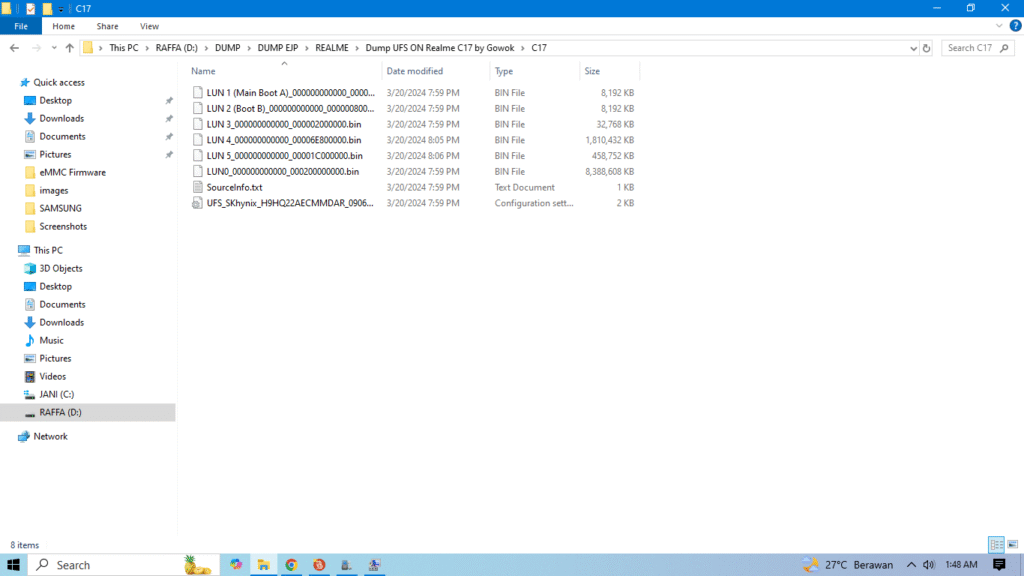The width and height of the screenshot is (1024, 576).
Task: Jump to REALME breadcrumb folder
Action: [x=332, y=48]
